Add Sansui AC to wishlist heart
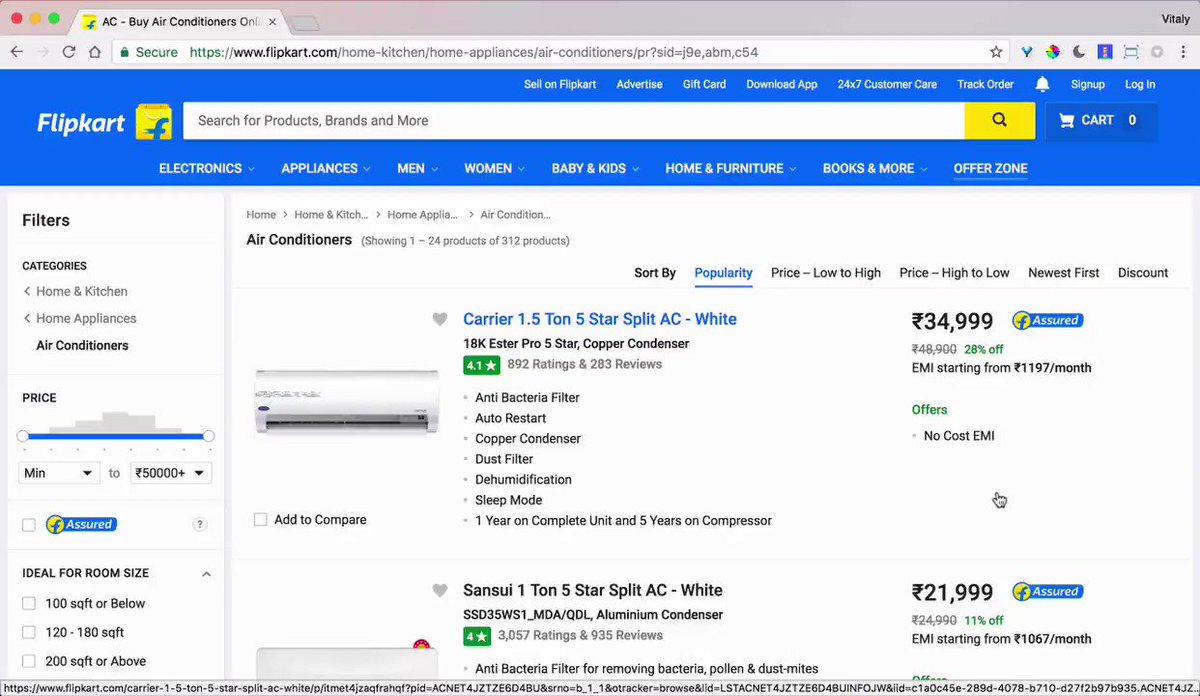 tap(439, 591)
